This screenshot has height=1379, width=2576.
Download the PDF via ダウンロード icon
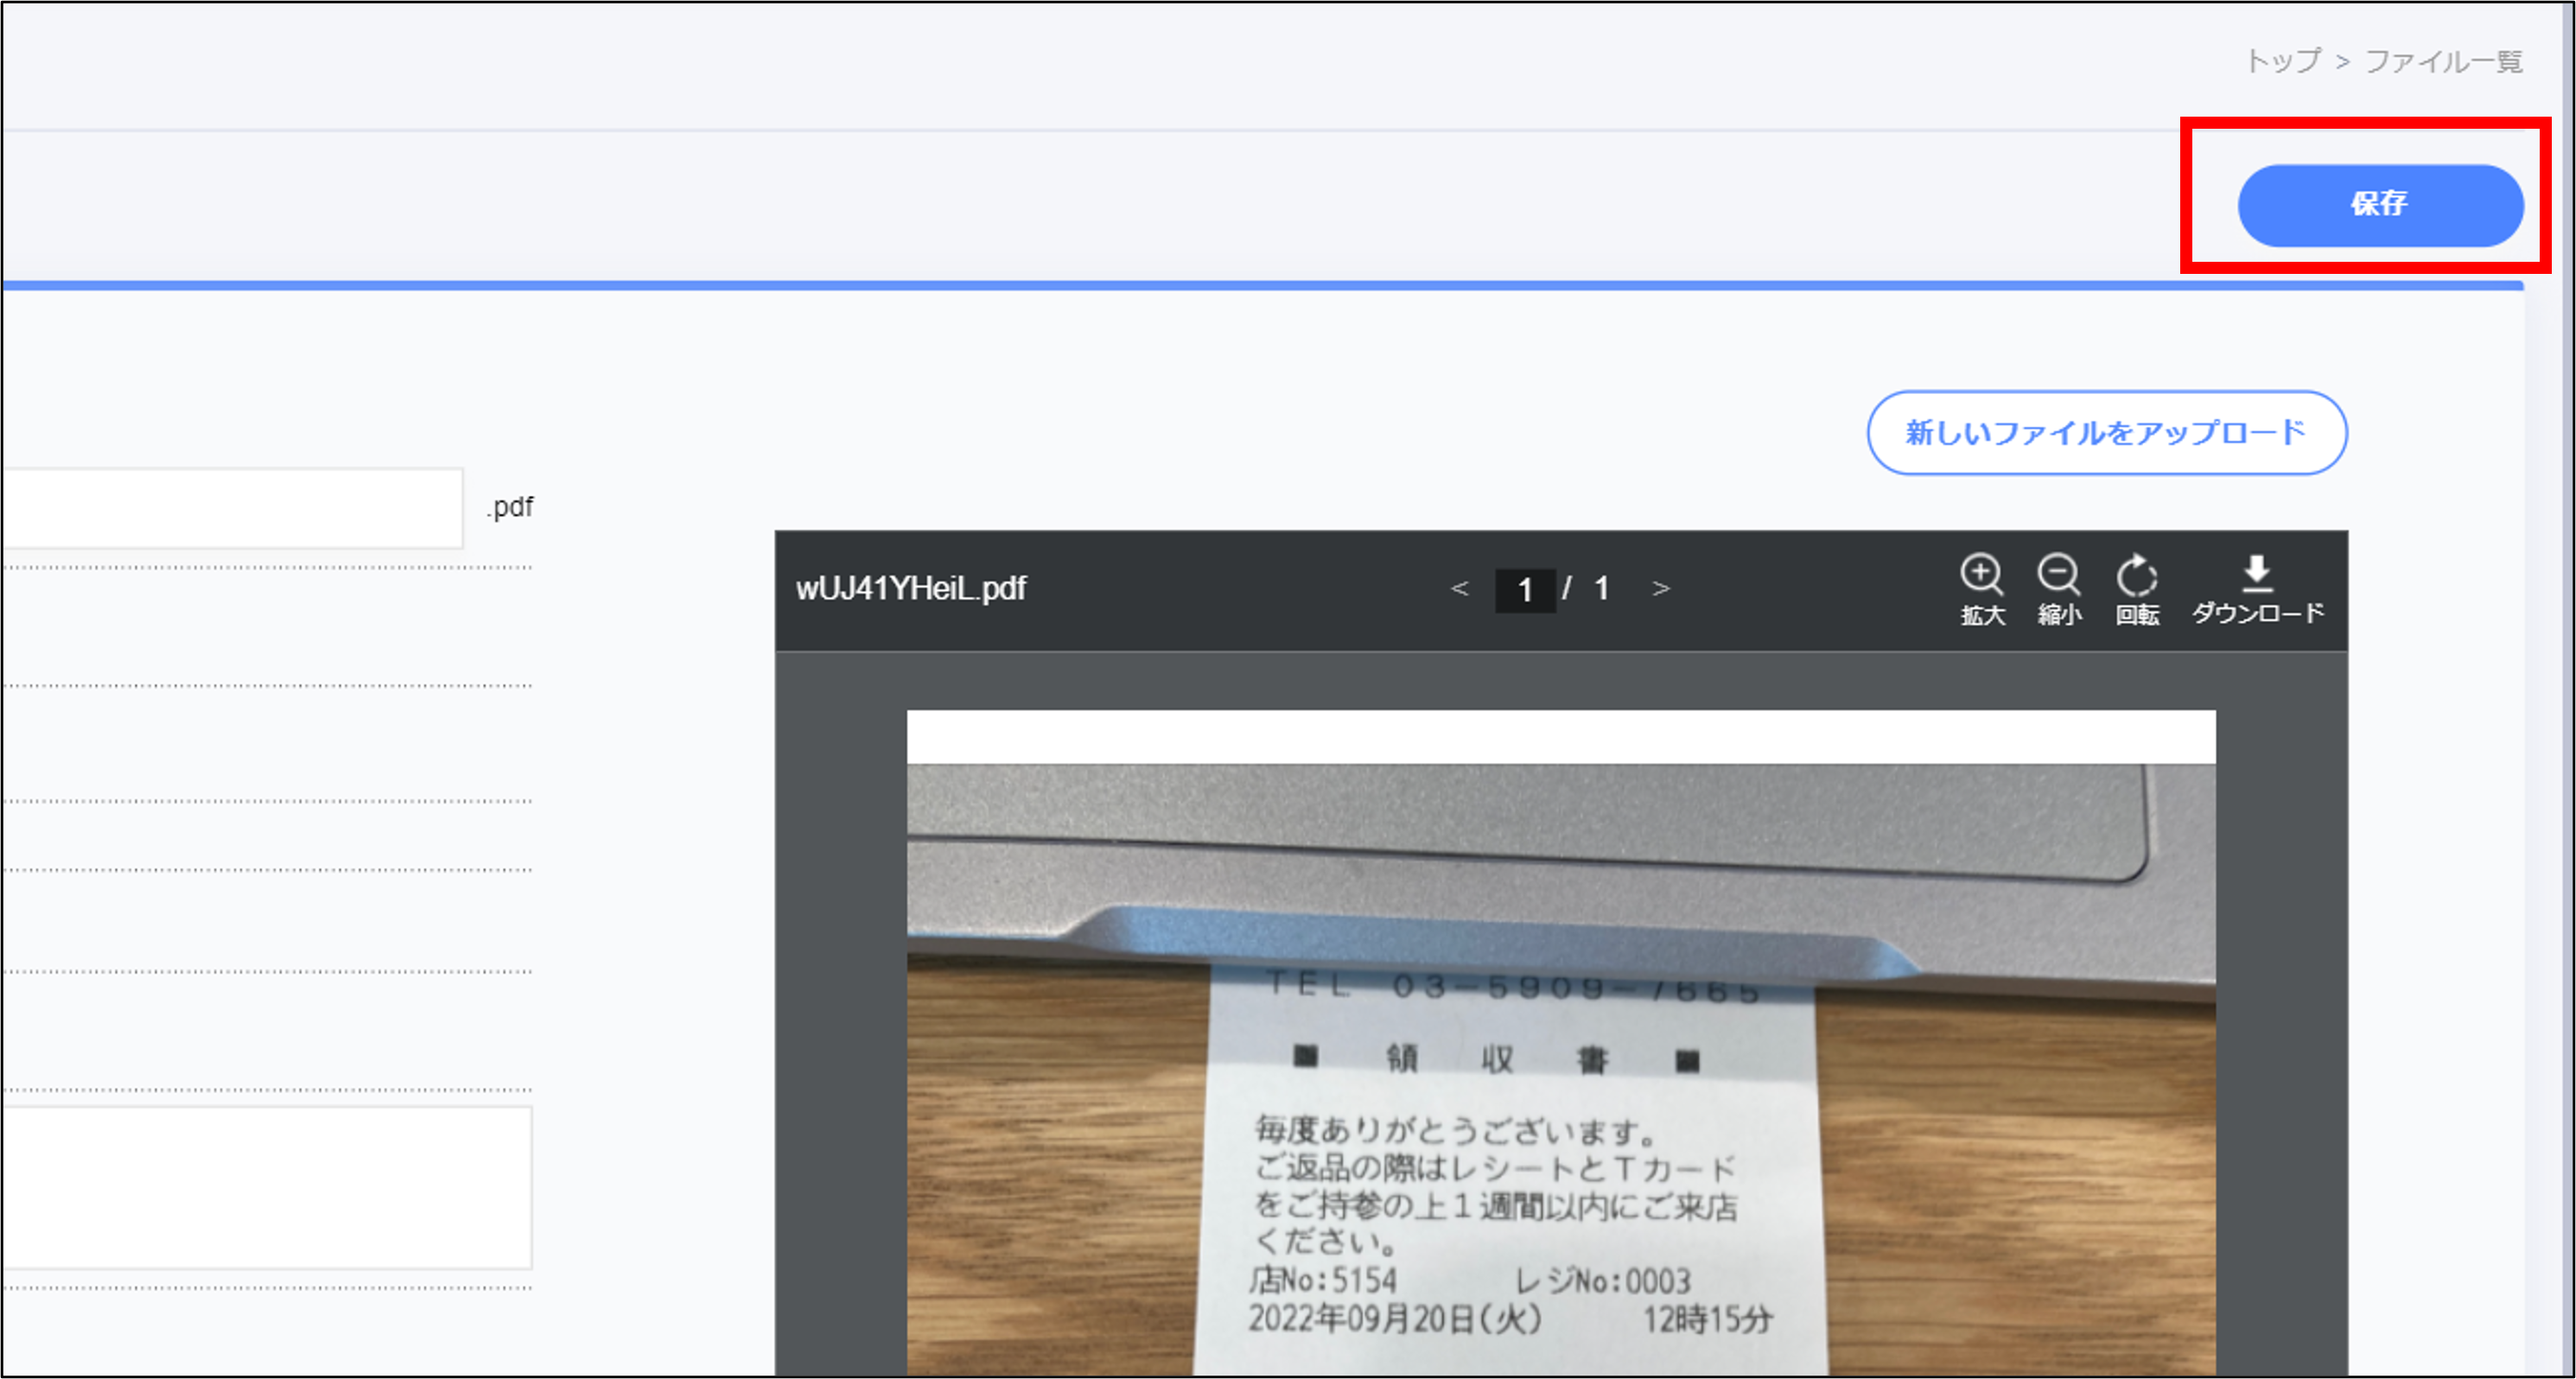(x=2257, y=588)
